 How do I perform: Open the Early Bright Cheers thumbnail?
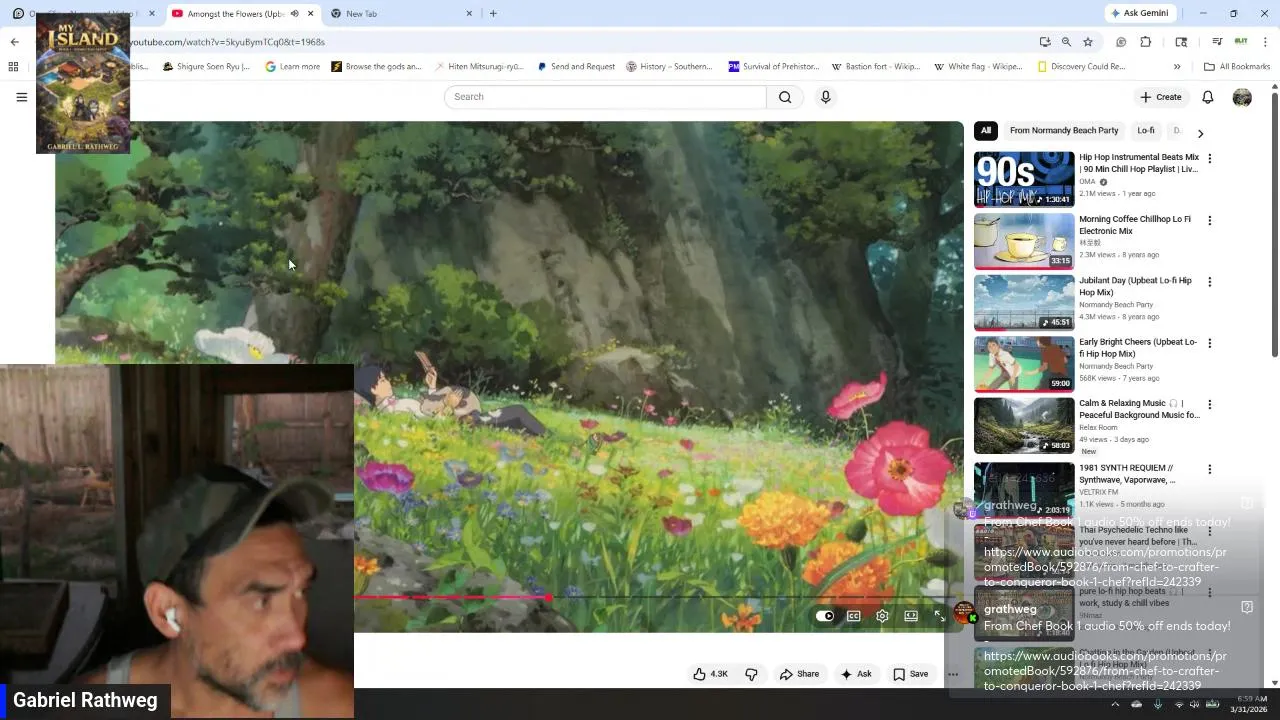tap(1024, 364)
